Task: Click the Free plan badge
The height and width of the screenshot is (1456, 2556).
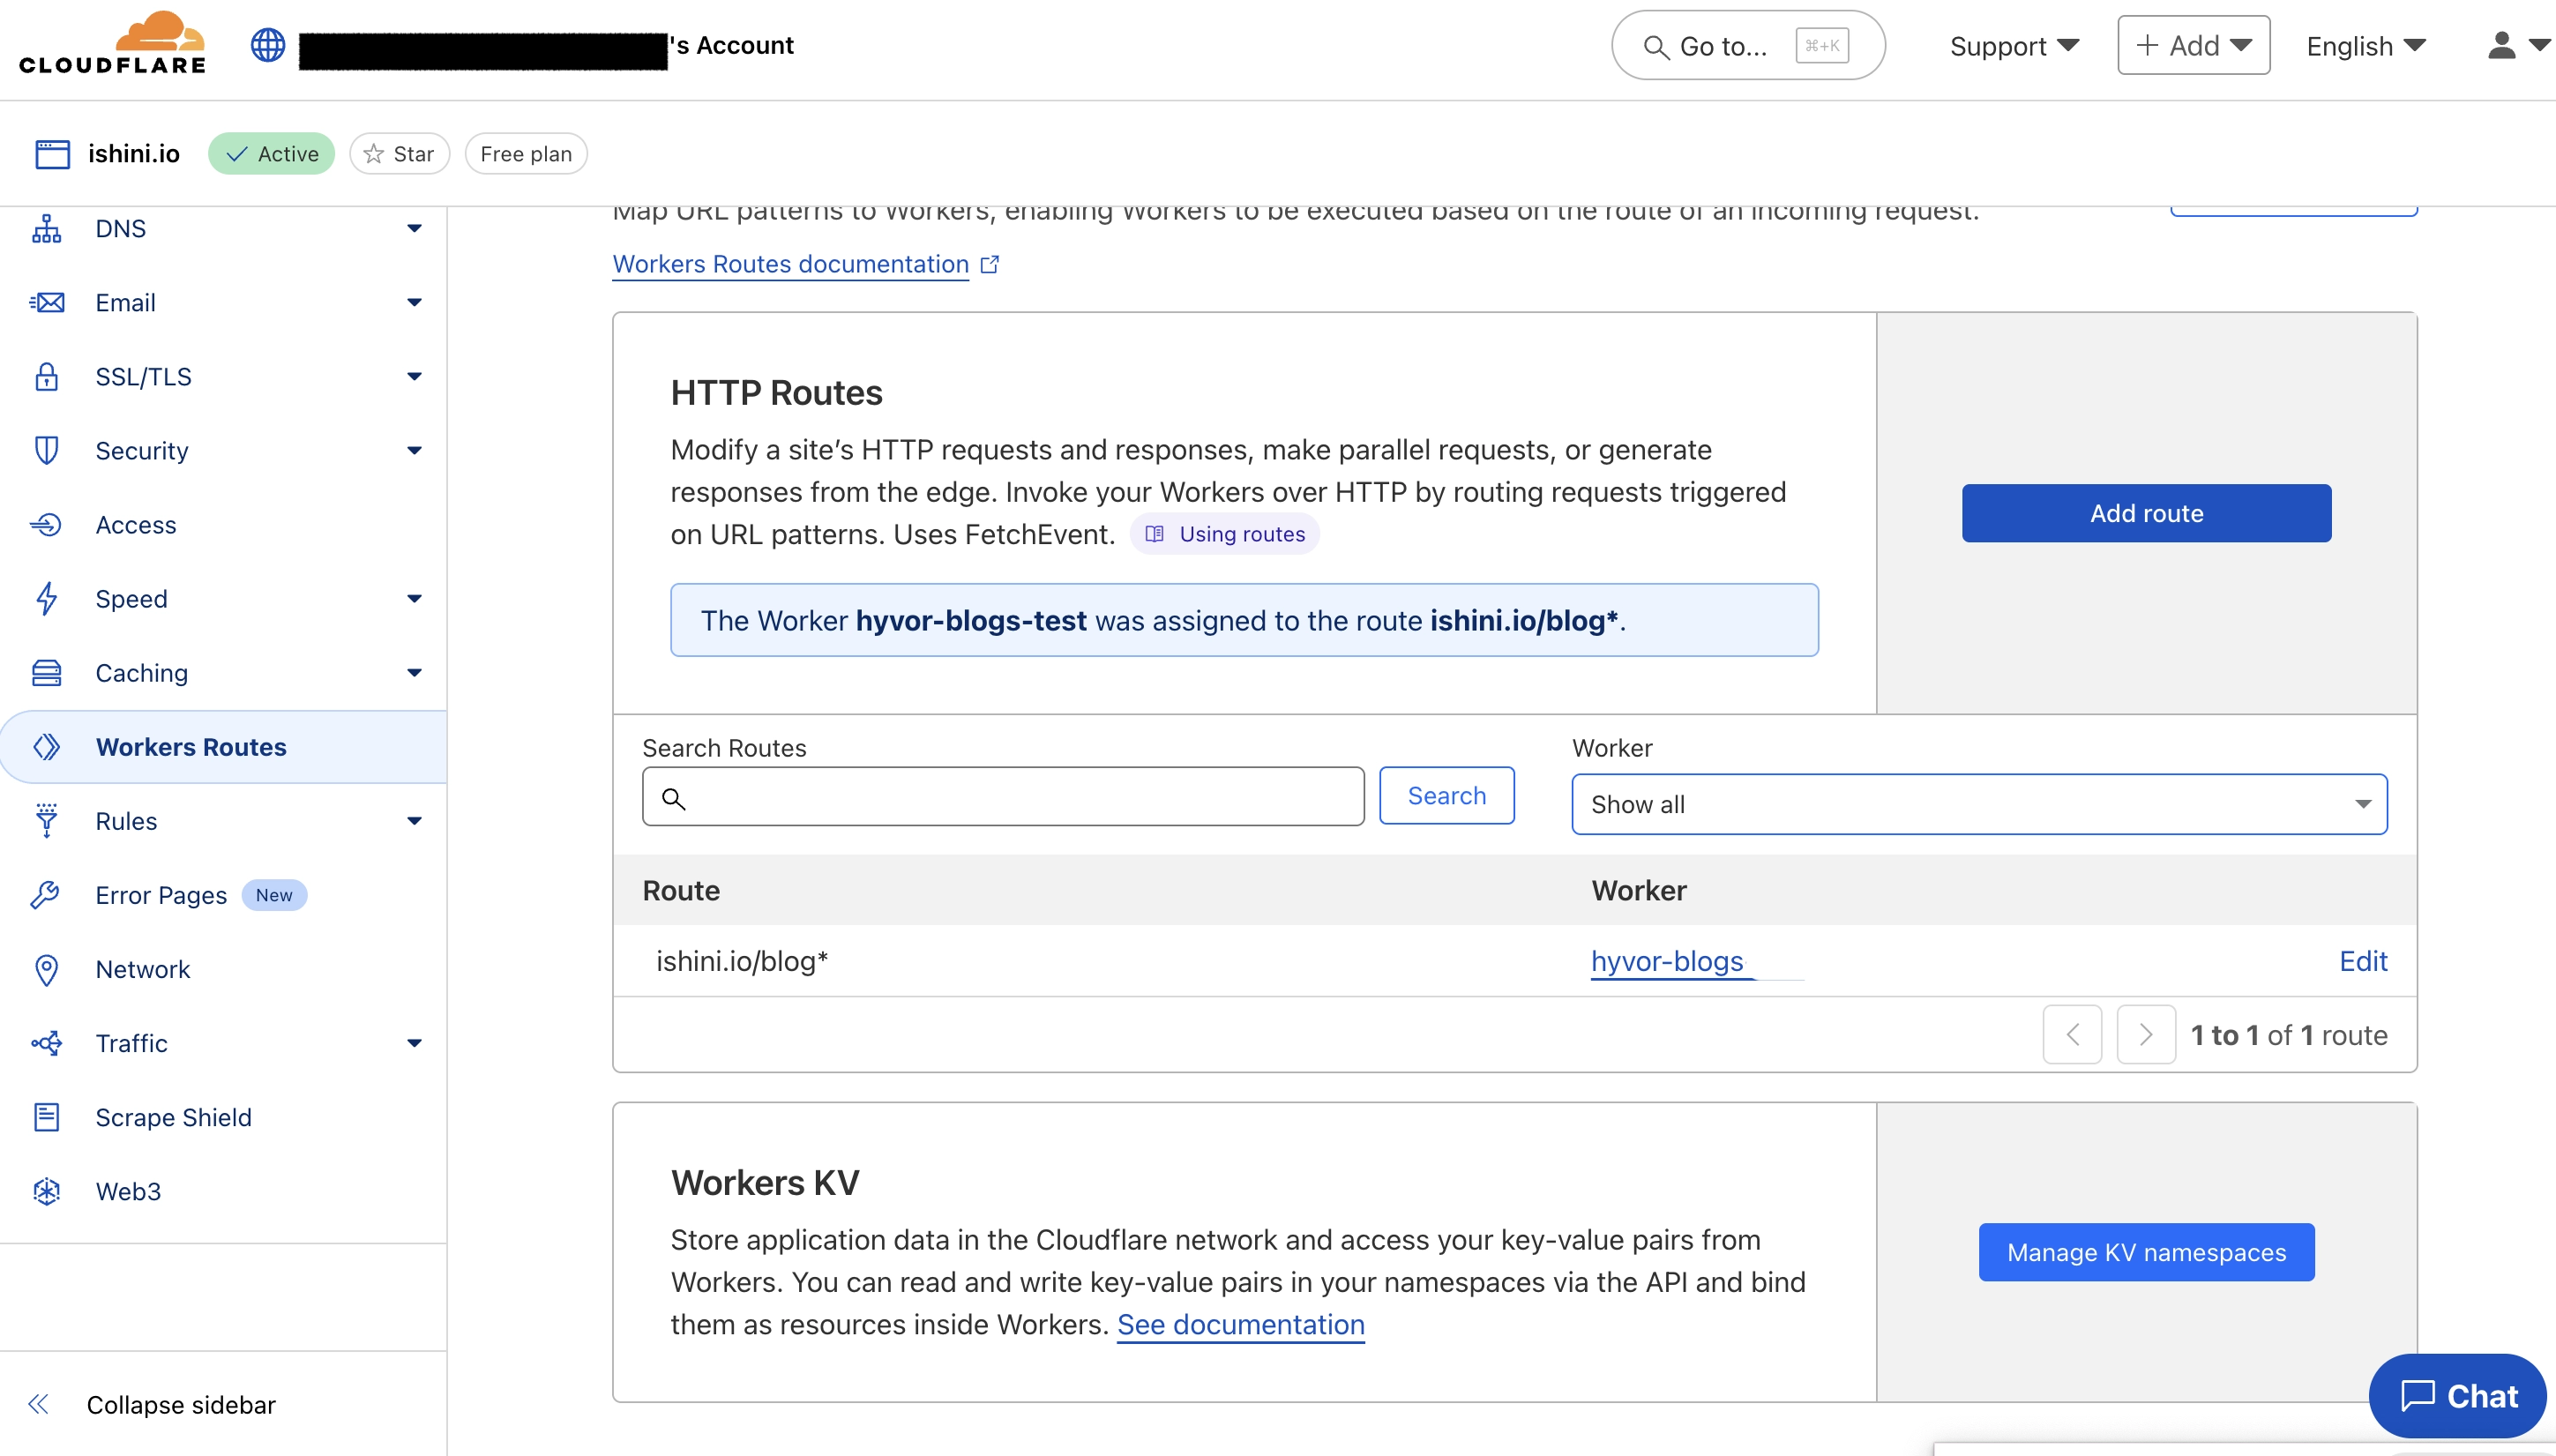Action: coord(526,154)
